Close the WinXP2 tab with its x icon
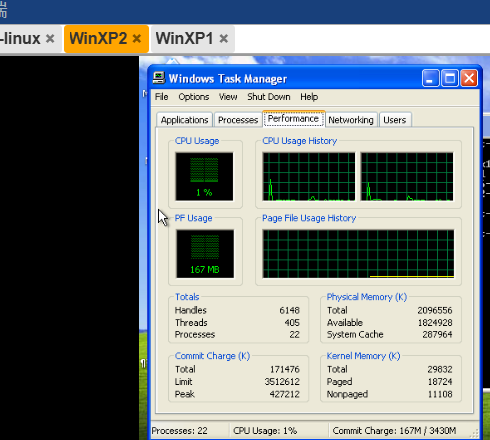 pos(137,39)
